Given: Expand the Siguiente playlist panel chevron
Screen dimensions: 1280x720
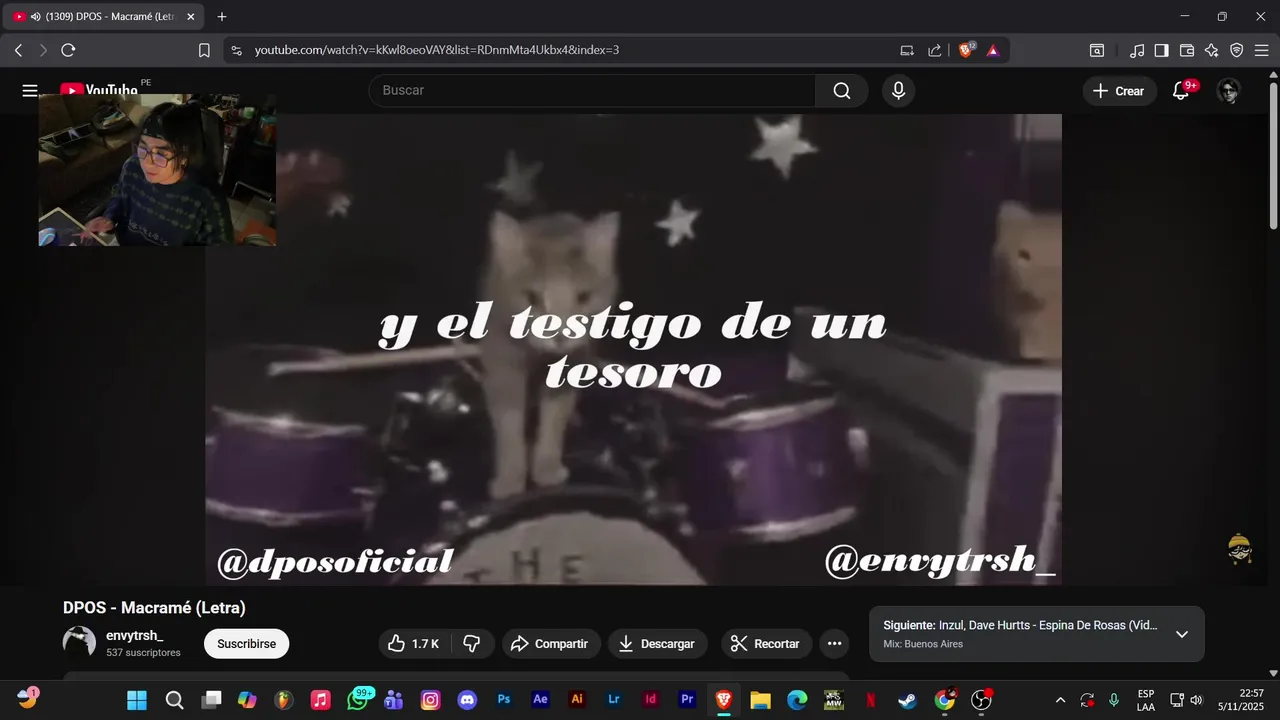Looking at the screenshot, I should coord(1182,634).
